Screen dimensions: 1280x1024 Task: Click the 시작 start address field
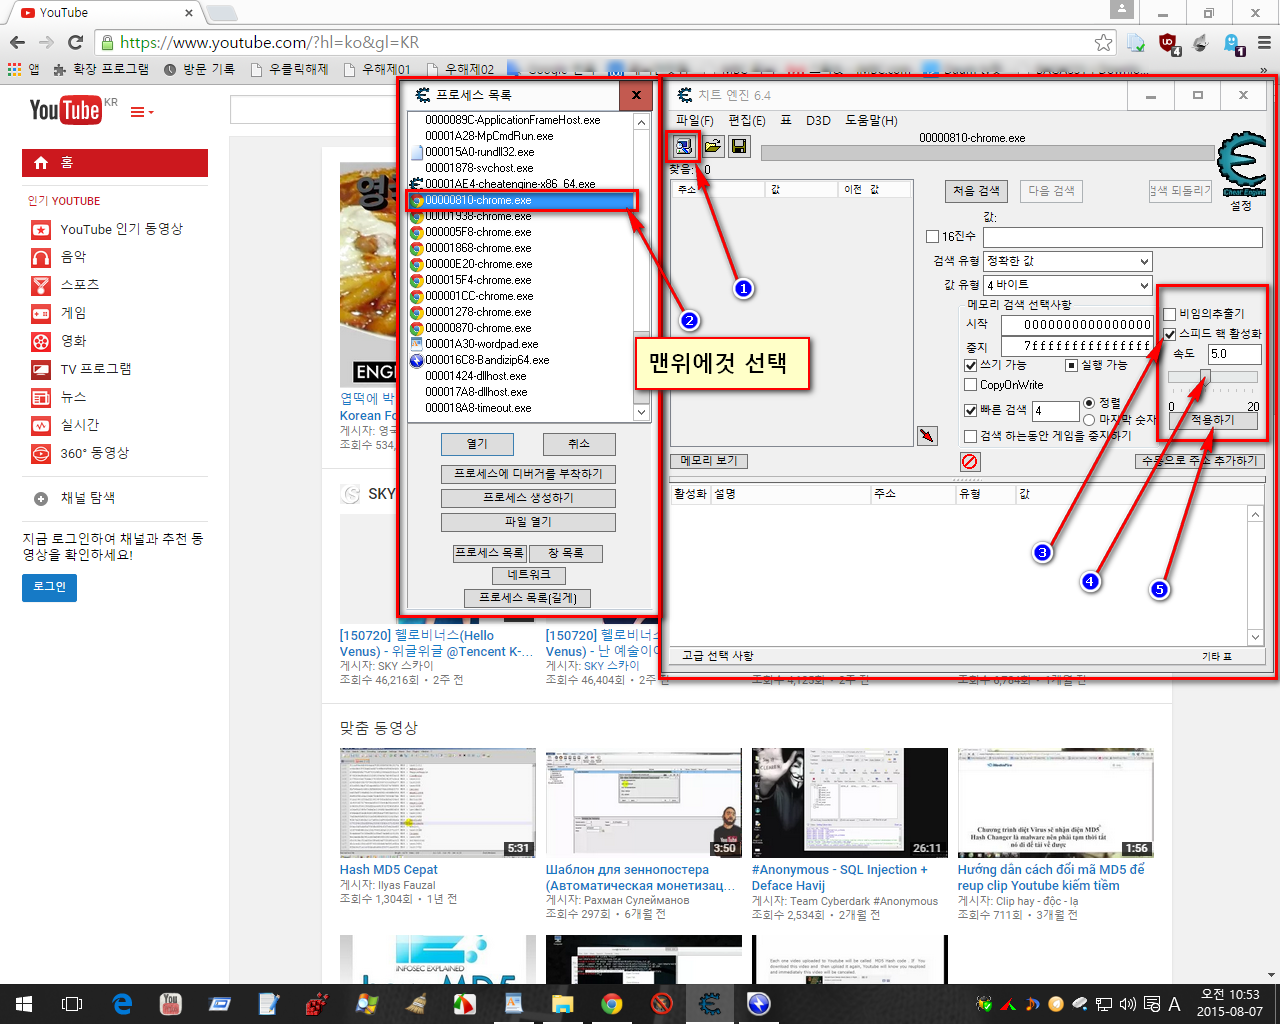pyautogui.click(x=1076, y=325)
